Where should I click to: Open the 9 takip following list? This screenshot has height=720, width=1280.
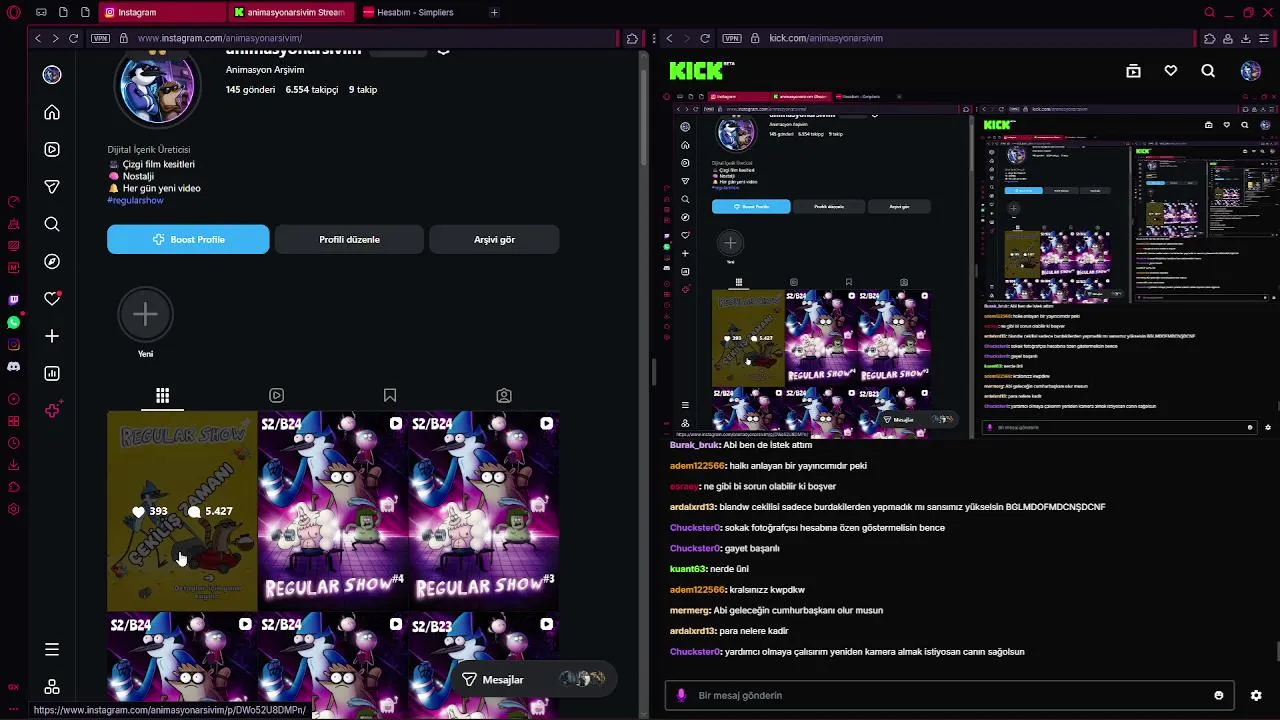363,89
